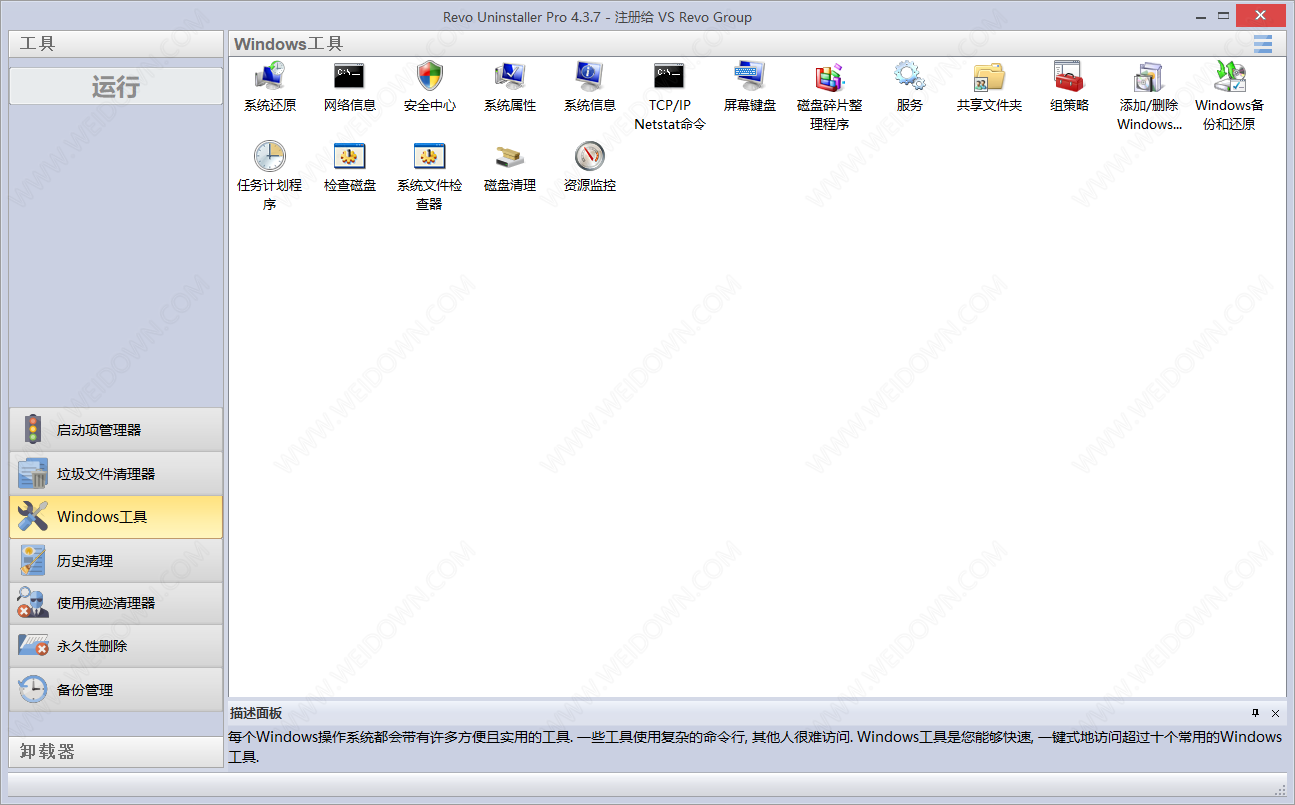Launch 磁盘碎片整理程序 disk defragmenter icon
Viewport: 1295px width, 805px height.
[829, 77]
